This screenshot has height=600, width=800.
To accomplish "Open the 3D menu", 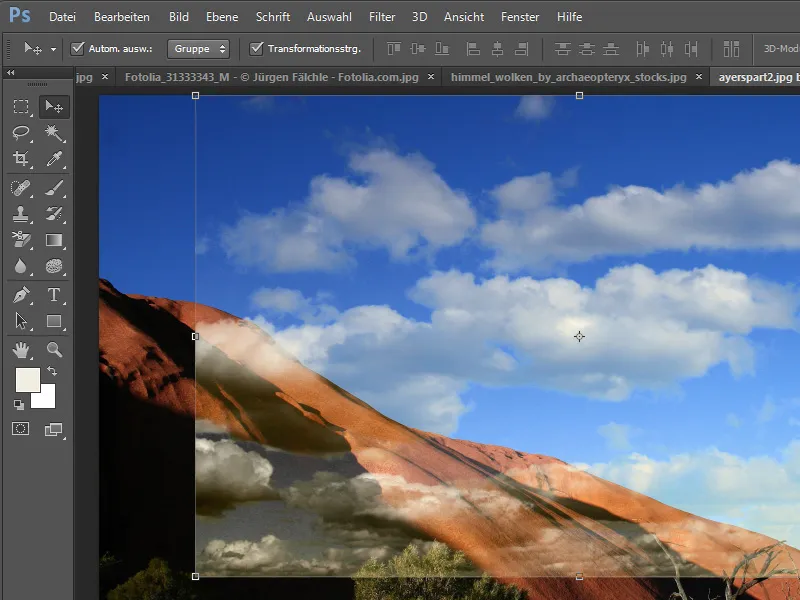I will (x=419, y=17).
